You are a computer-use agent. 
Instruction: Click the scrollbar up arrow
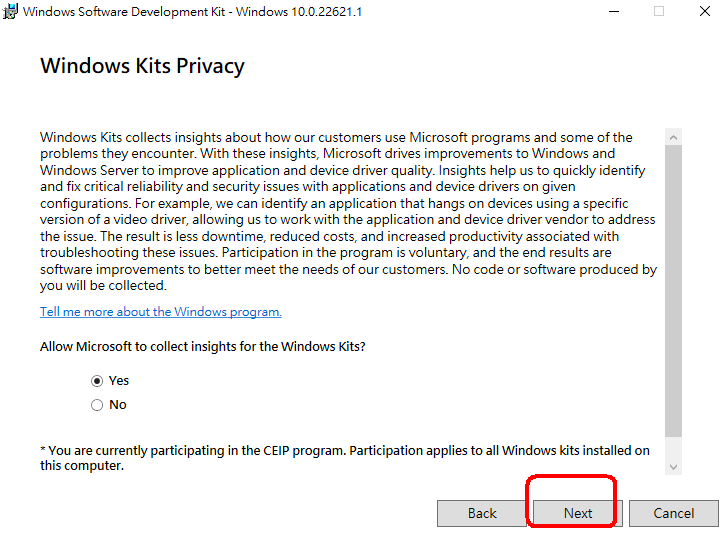673,137
